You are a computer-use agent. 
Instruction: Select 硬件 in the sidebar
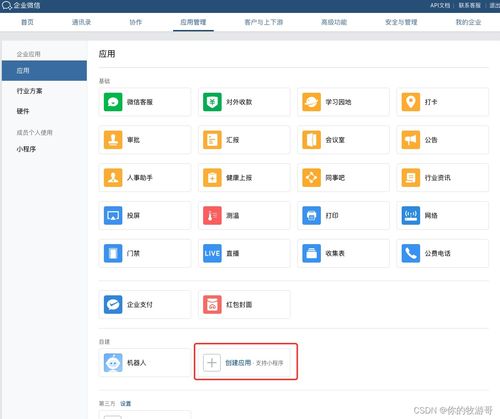coord(23,111)
